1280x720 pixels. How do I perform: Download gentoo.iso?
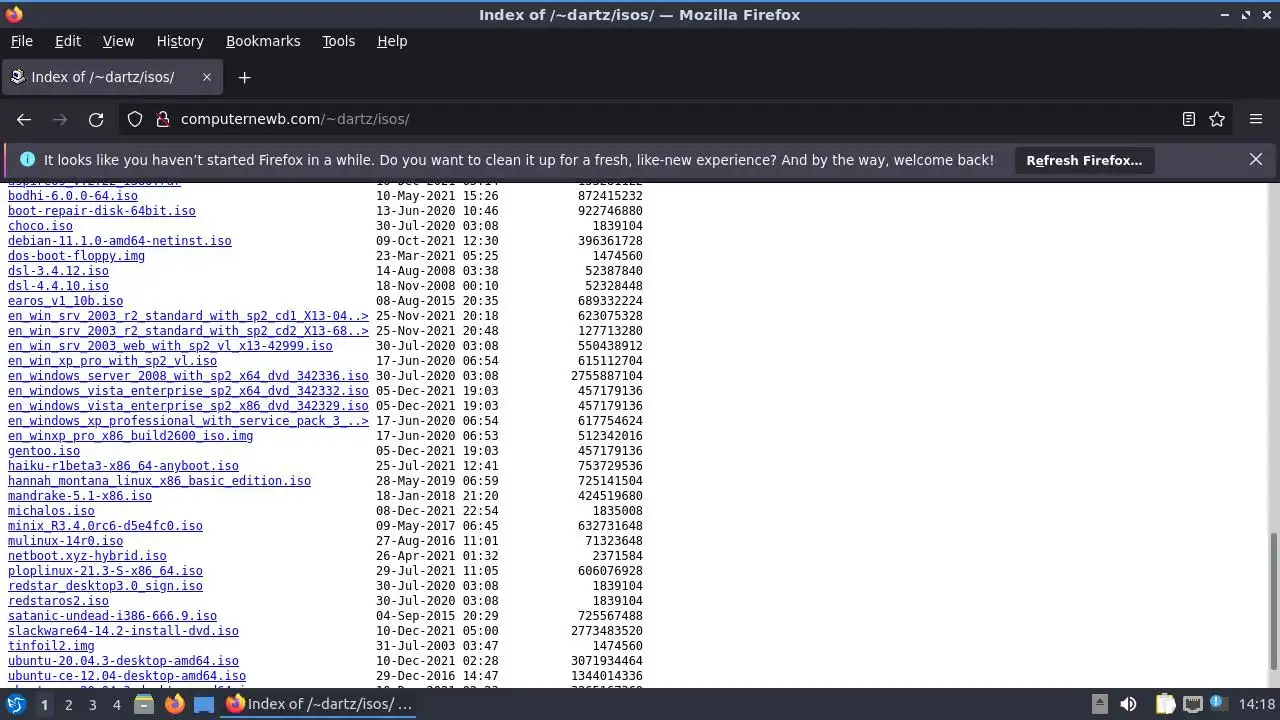44,451
